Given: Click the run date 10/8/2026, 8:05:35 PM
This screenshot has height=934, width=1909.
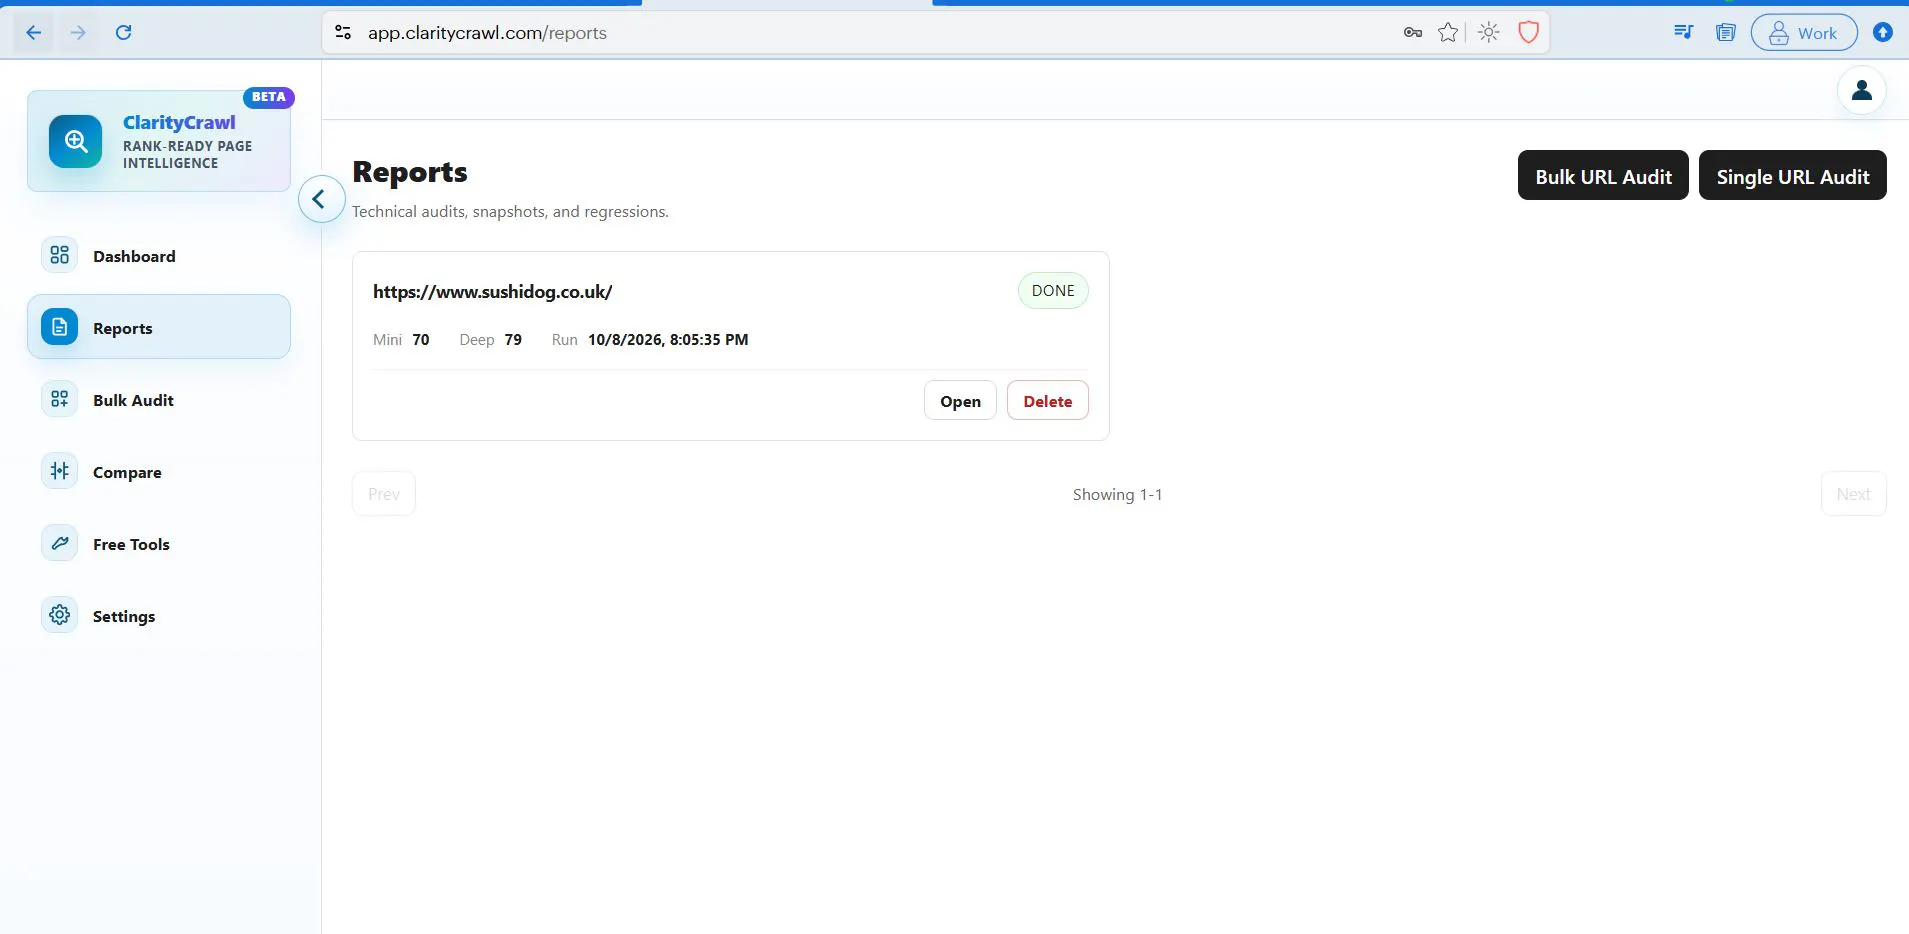Looking at the screenshot, I should pyautogui.click(x=668, y=340).
